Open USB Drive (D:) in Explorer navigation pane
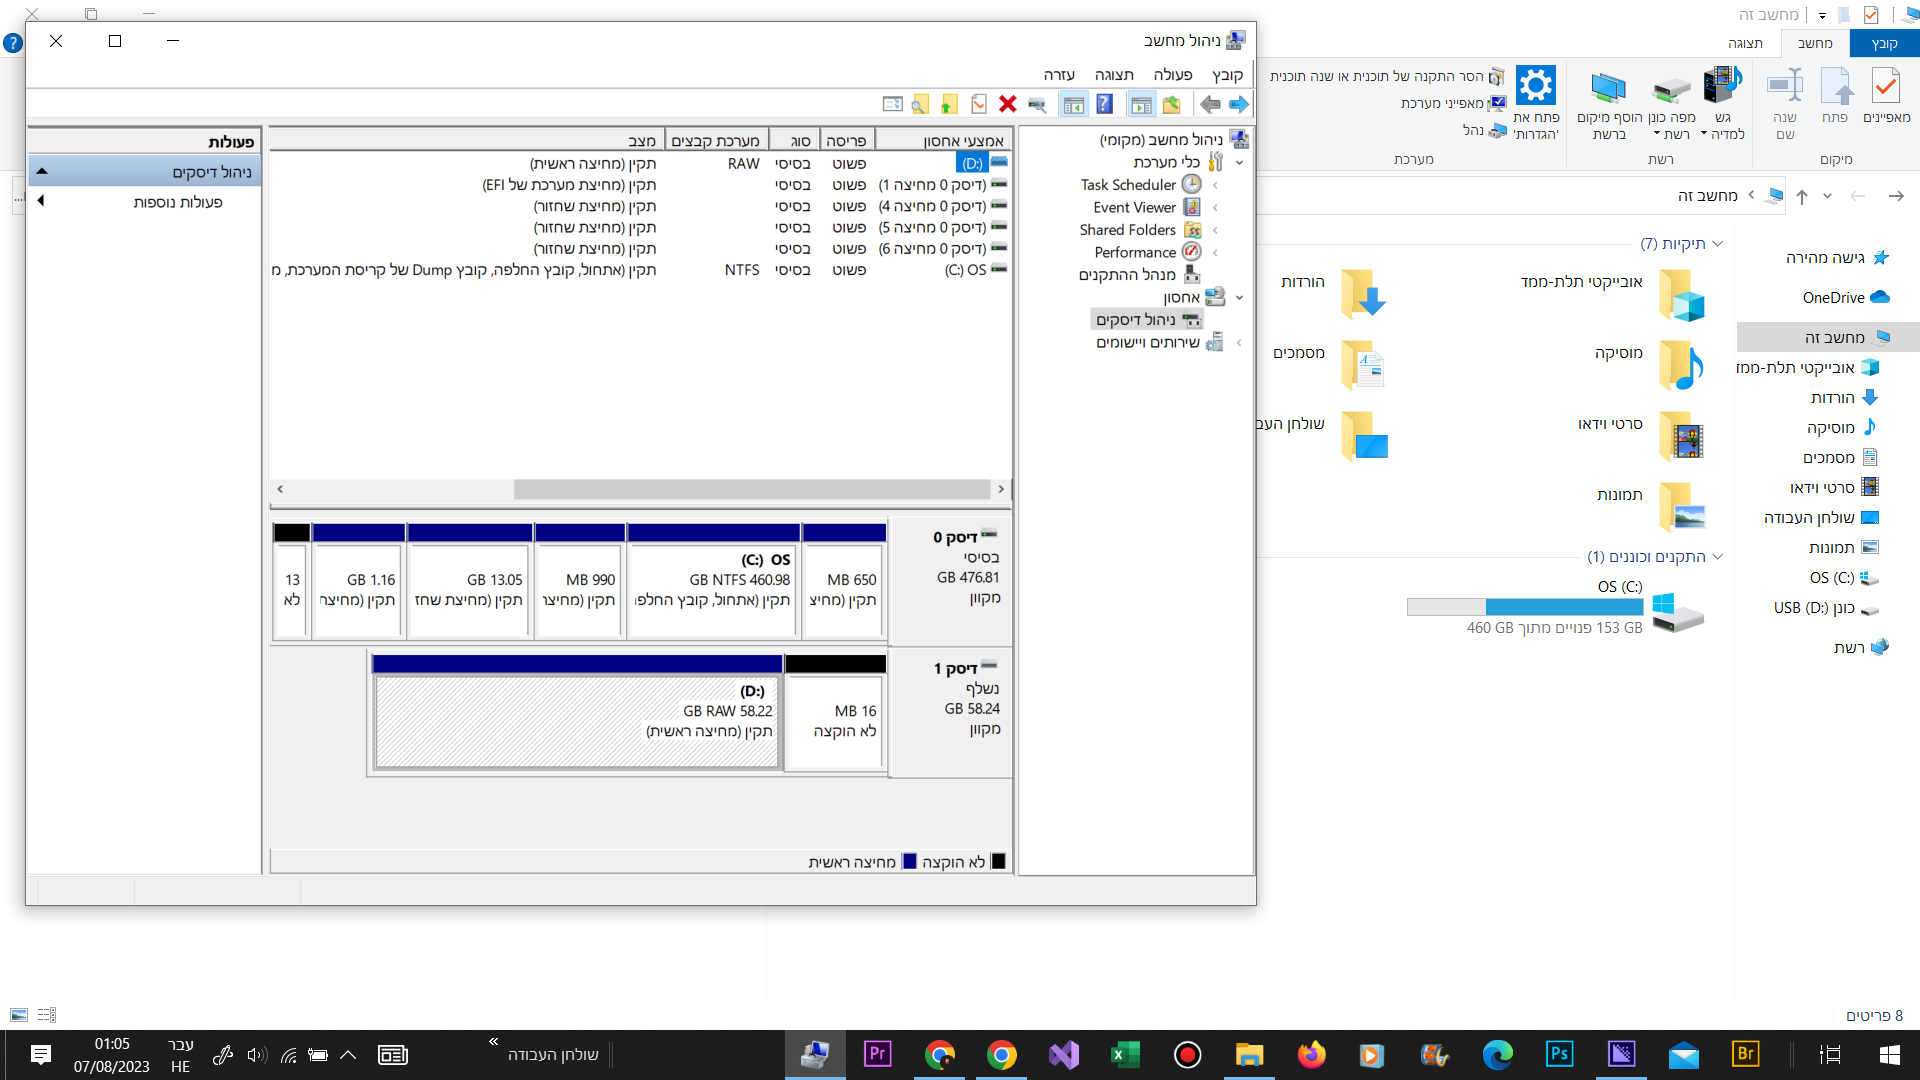The width and height of the screenshot is (1920, 1080). pyautogui.click(x=1826, y=608)
